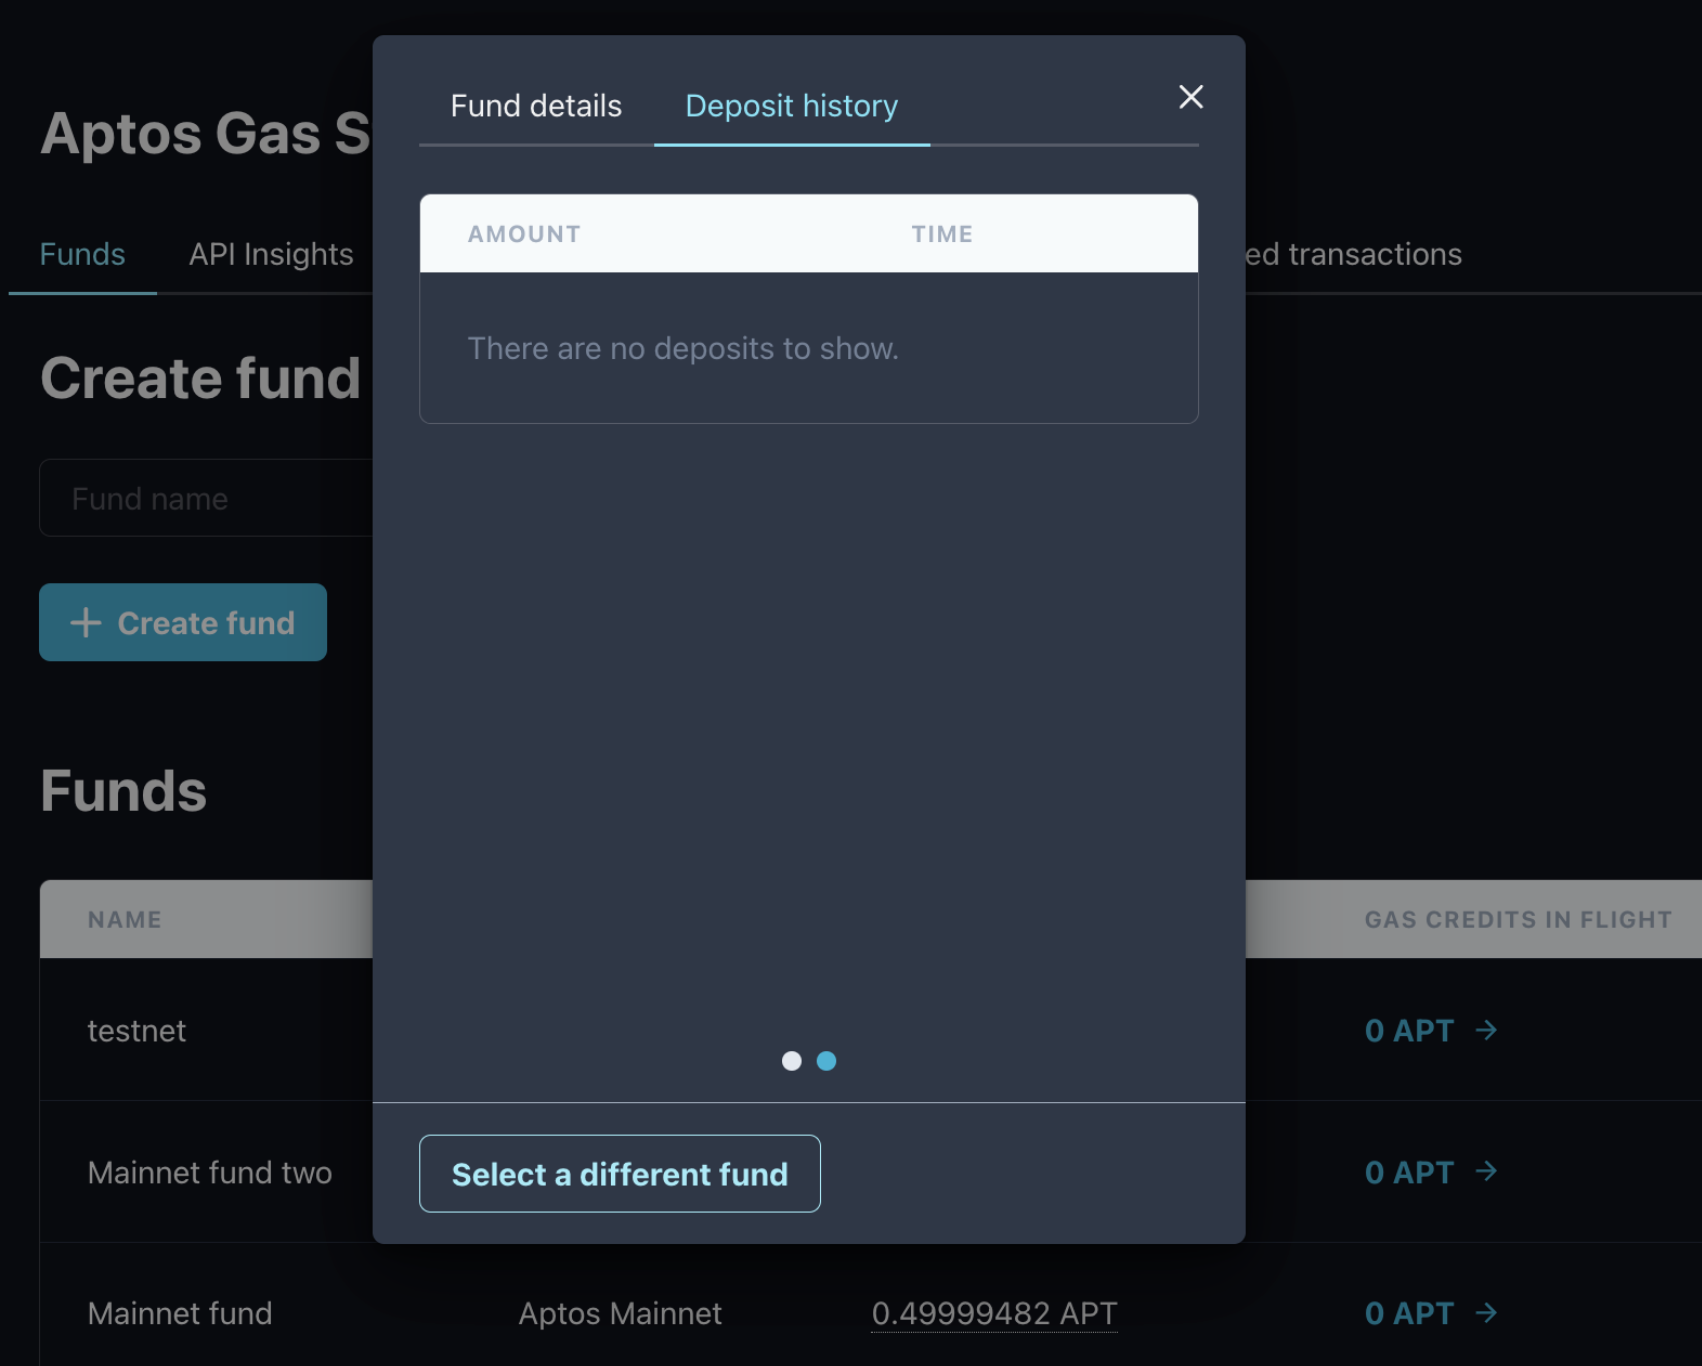Open the API Insights tab

[271, 254]
